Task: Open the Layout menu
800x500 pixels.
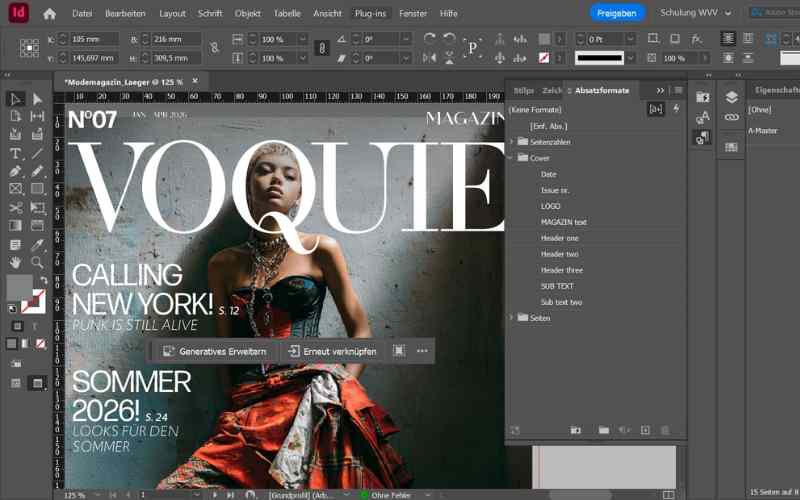Action: (172, 14)
